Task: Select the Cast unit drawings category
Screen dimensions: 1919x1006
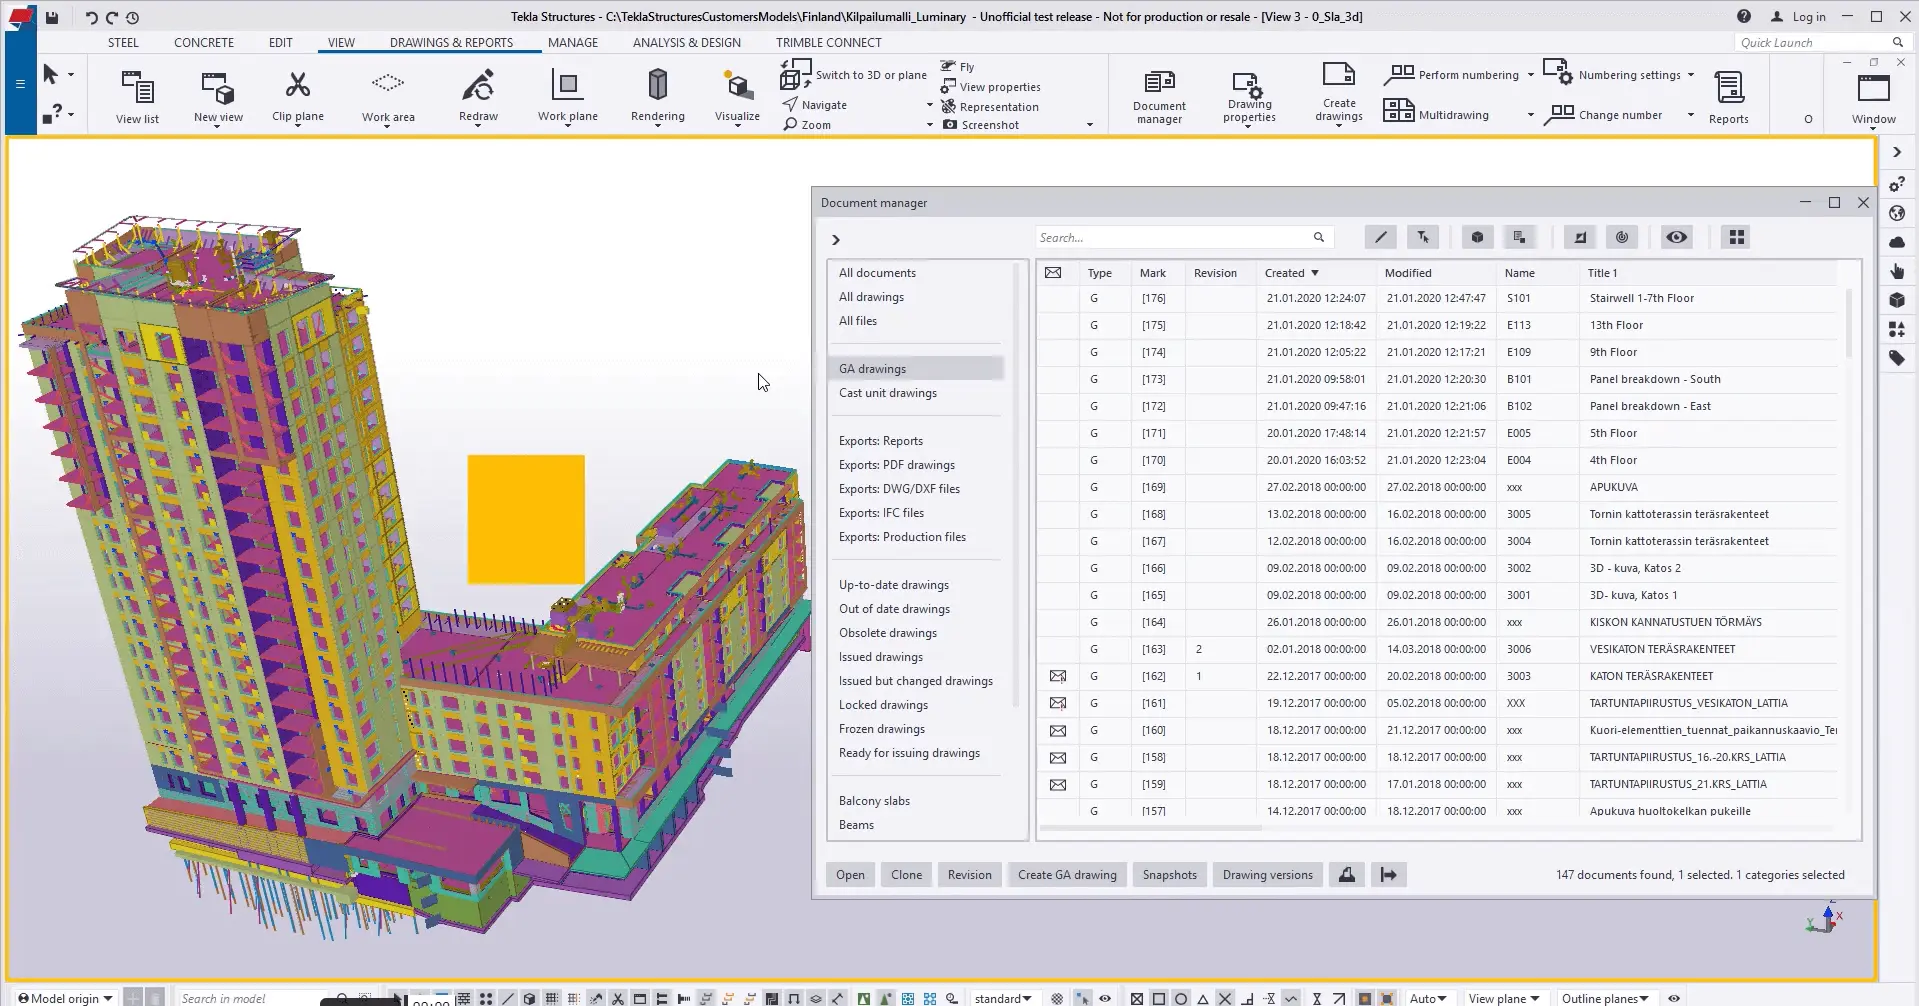Action: tap(888, 393)
